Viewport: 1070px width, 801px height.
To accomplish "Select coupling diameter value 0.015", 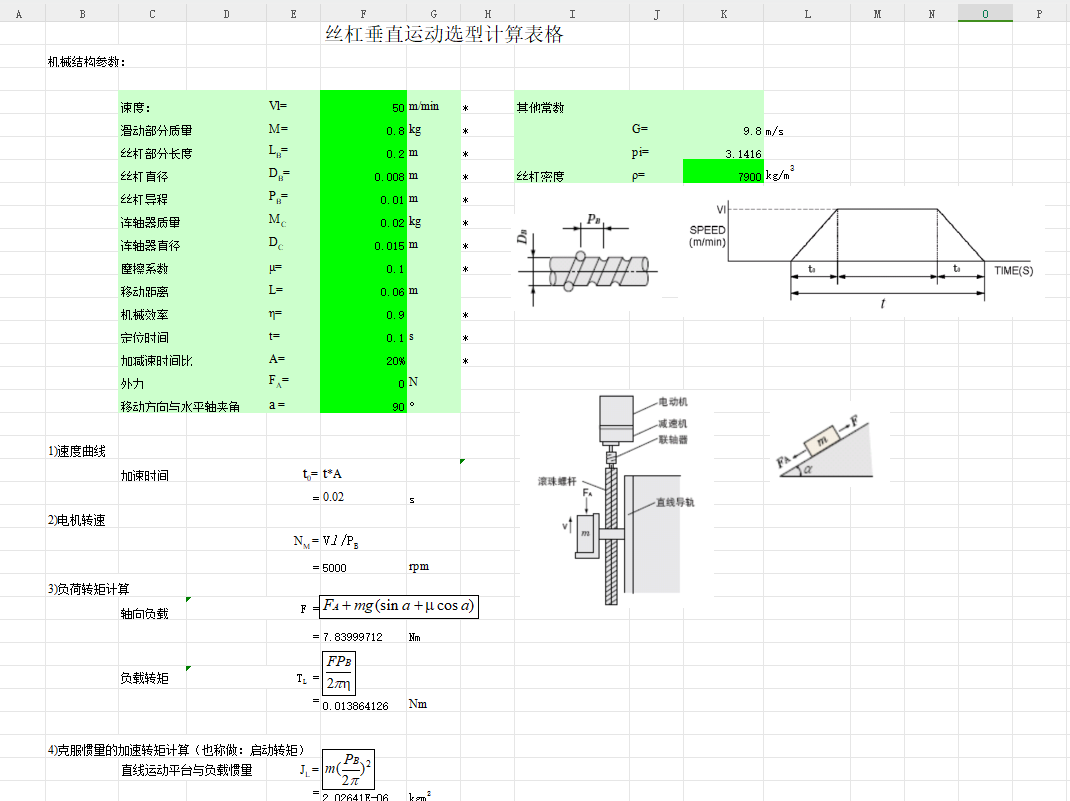I will click(363, 242).
